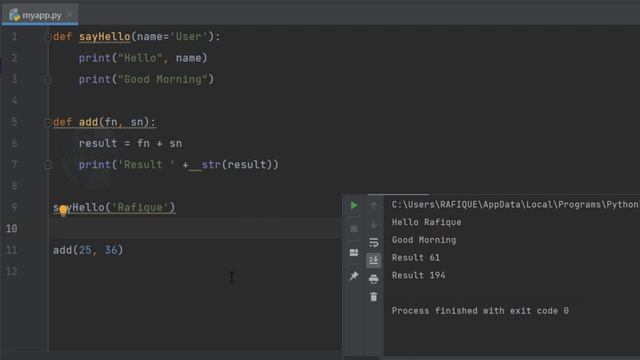Clear console with the trash icon
Image resolution: width=640 pixels, height=360 pixels.
(x=373, y=297)
